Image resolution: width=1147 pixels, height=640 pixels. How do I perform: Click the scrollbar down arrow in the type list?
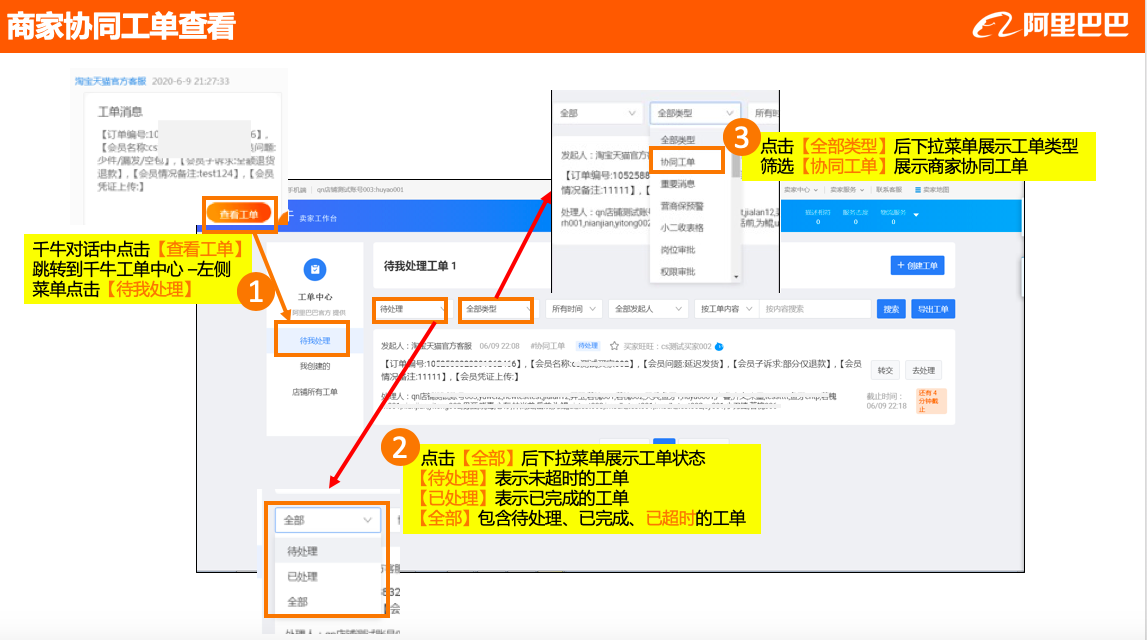click(x=736, y=276)
